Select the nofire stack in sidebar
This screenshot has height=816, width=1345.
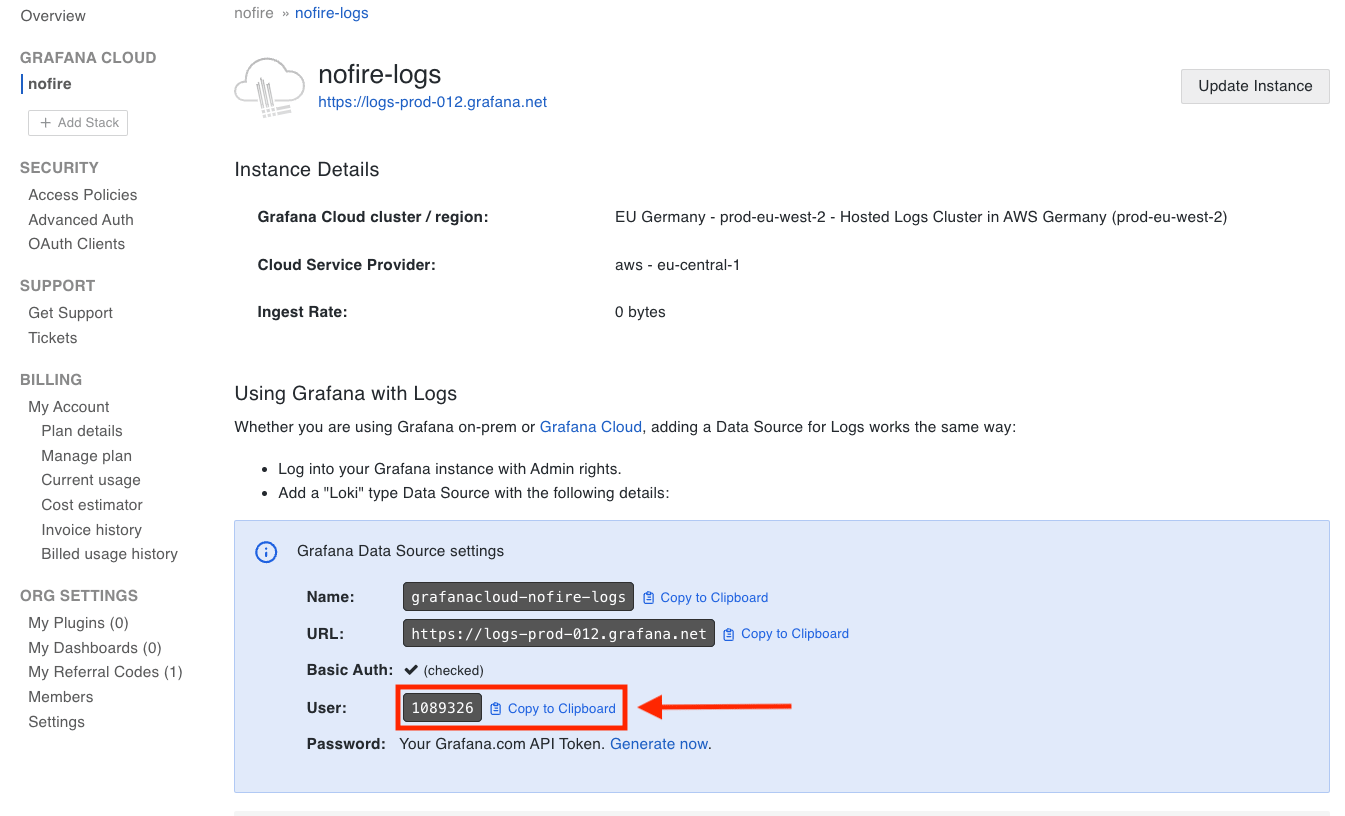tap(50, 84)
